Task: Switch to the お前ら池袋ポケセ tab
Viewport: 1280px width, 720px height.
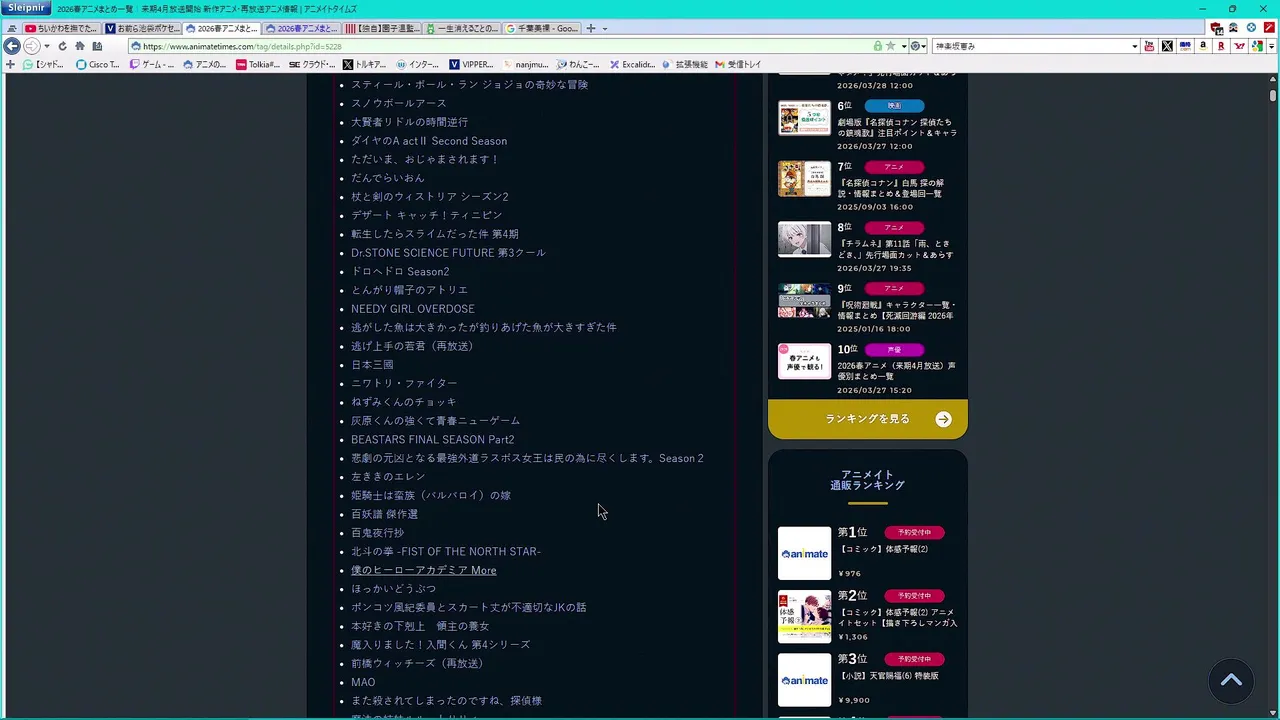Action: pos(142,28)
